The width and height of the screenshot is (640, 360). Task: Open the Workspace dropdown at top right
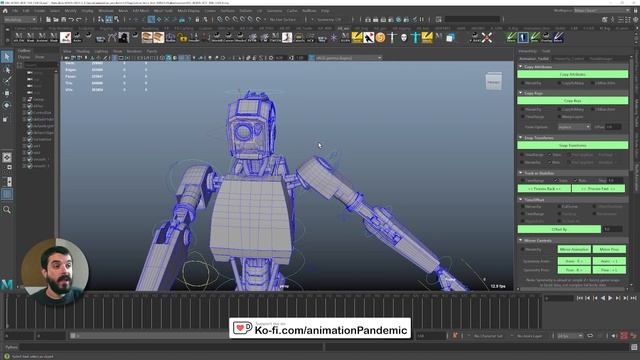coord(602,10)
